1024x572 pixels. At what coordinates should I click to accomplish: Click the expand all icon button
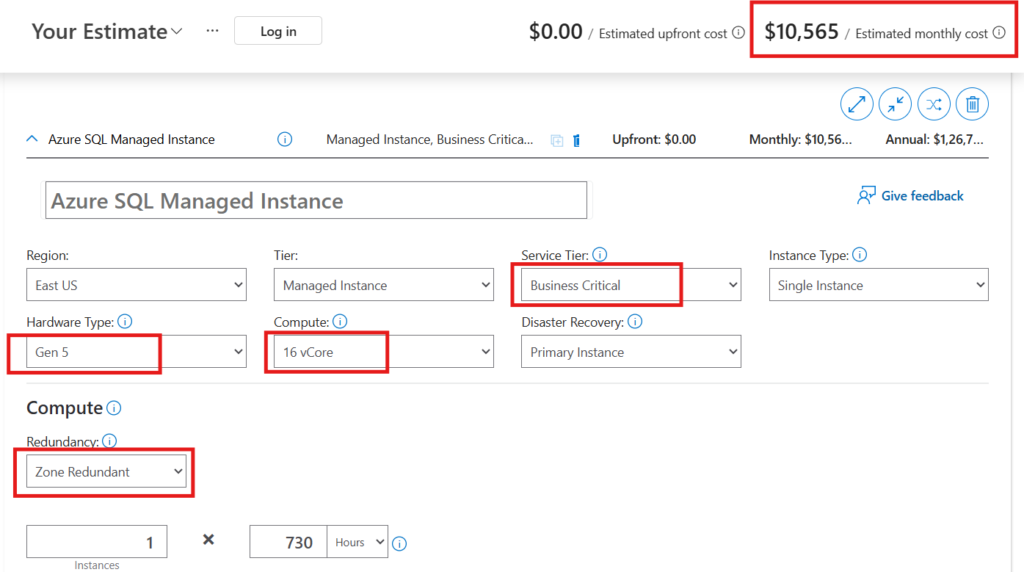click(x=856, y=104)
